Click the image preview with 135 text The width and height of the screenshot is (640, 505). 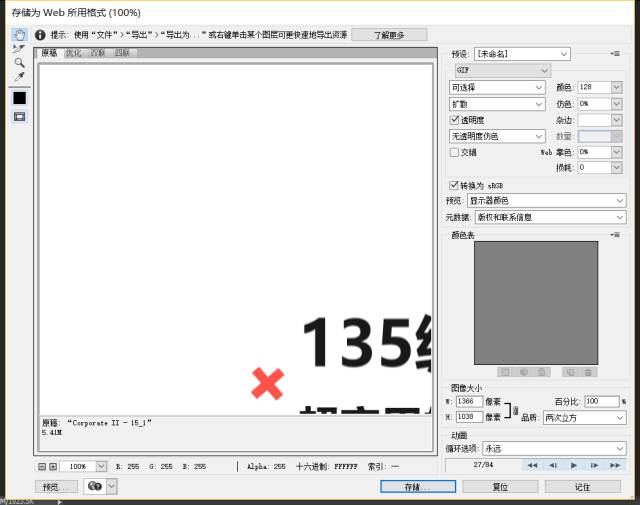[236, 239]
